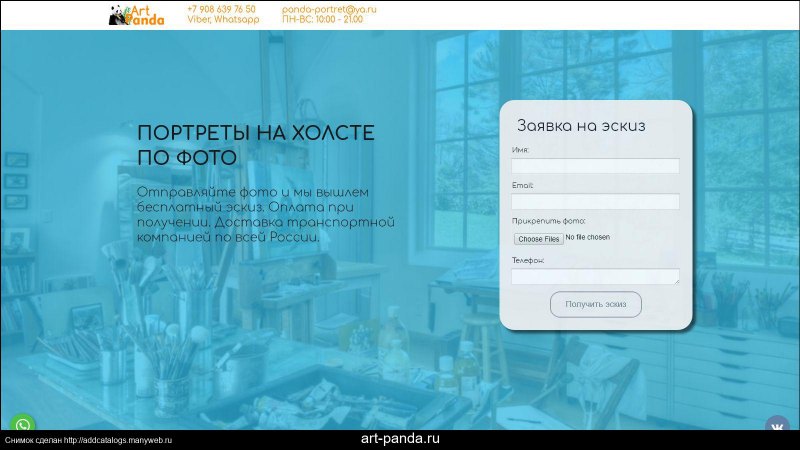800x450 pixels.
Task: Click the resize handle of Телефон field
Action: coord(676,281)
